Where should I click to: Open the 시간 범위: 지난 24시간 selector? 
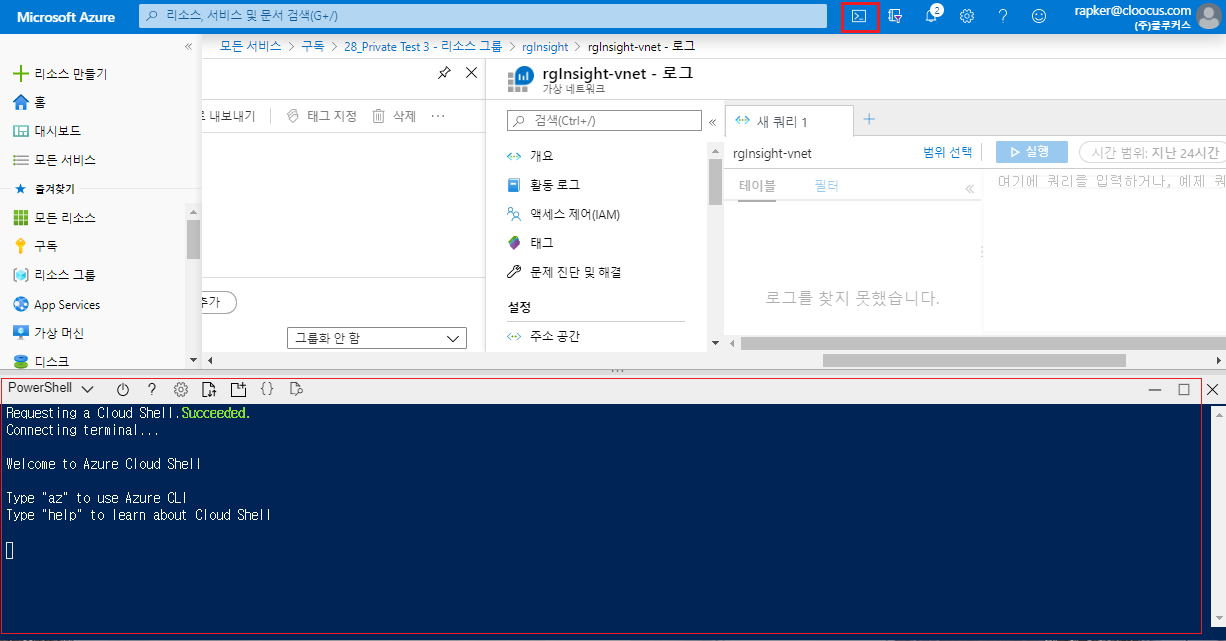(1152, 152)
